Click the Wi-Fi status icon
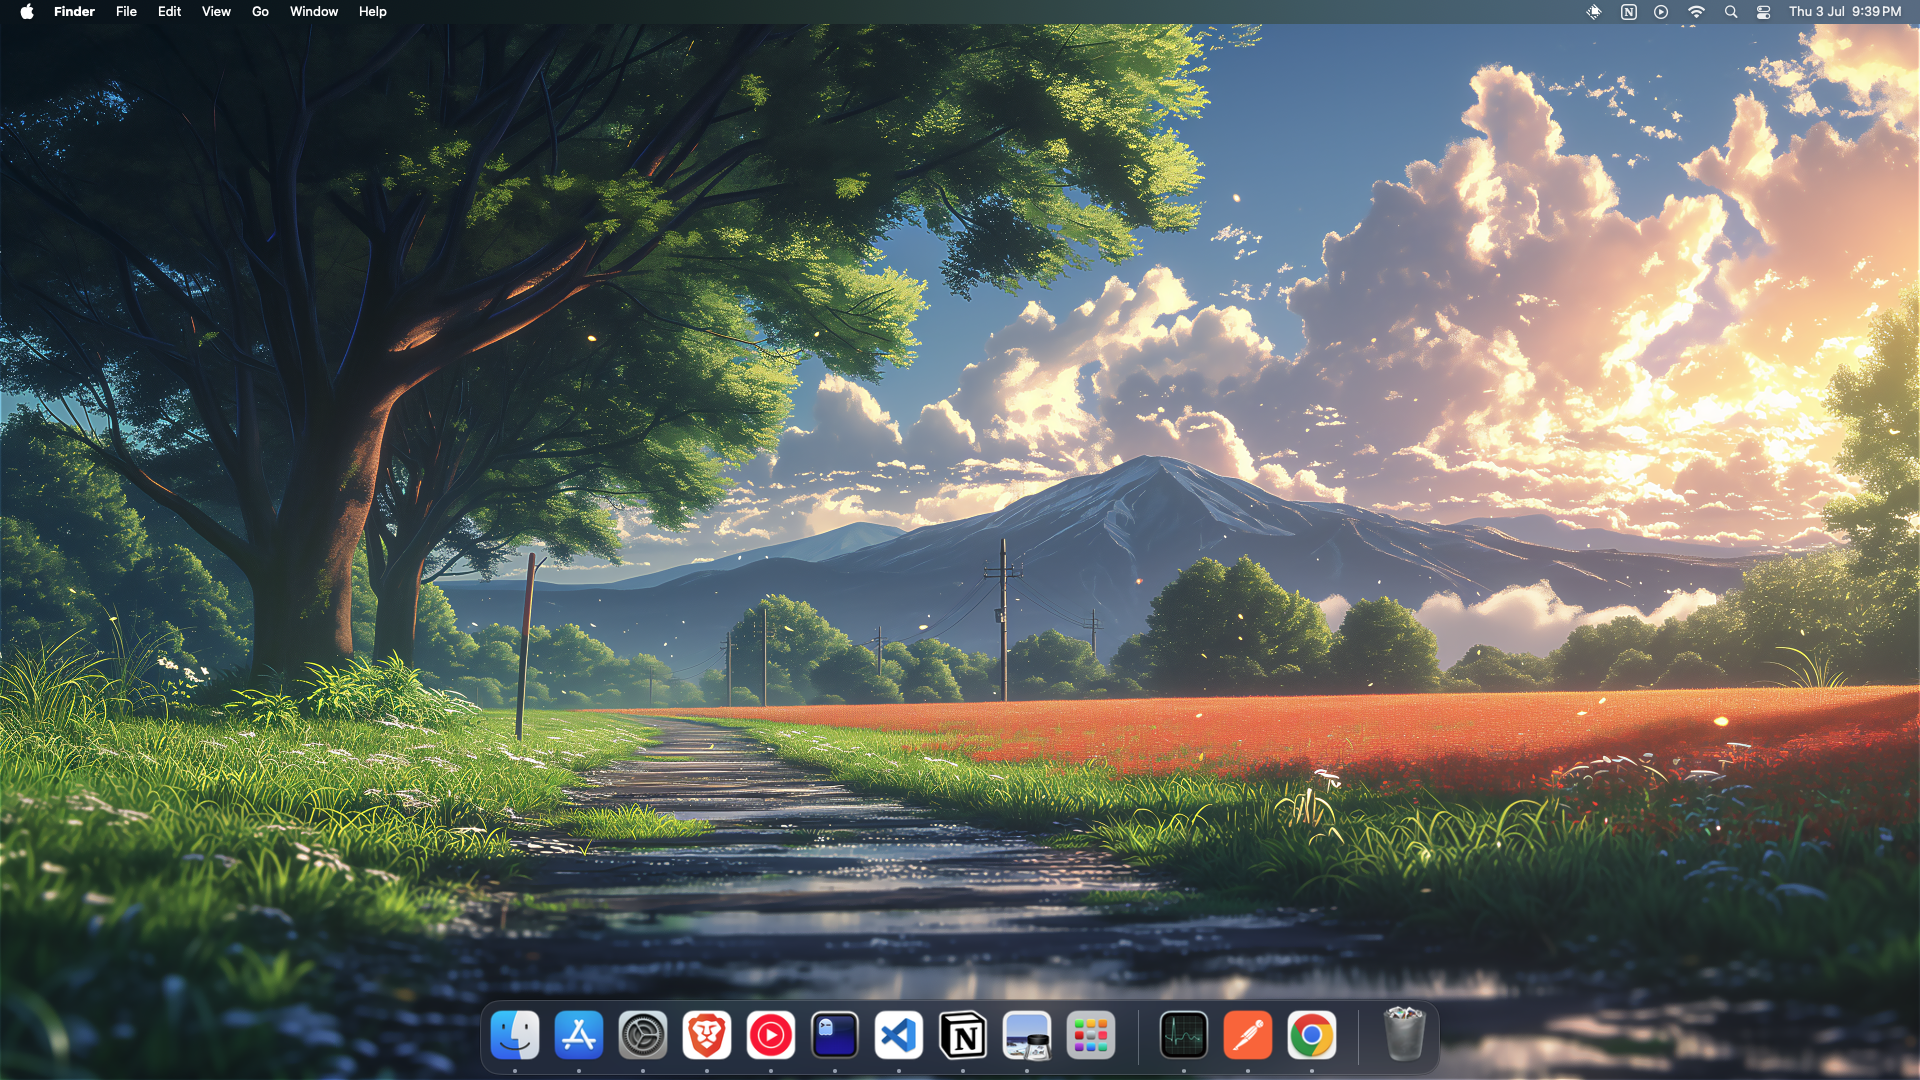Viewport: 1920px width, 1080px height. tap(1697, 12)
